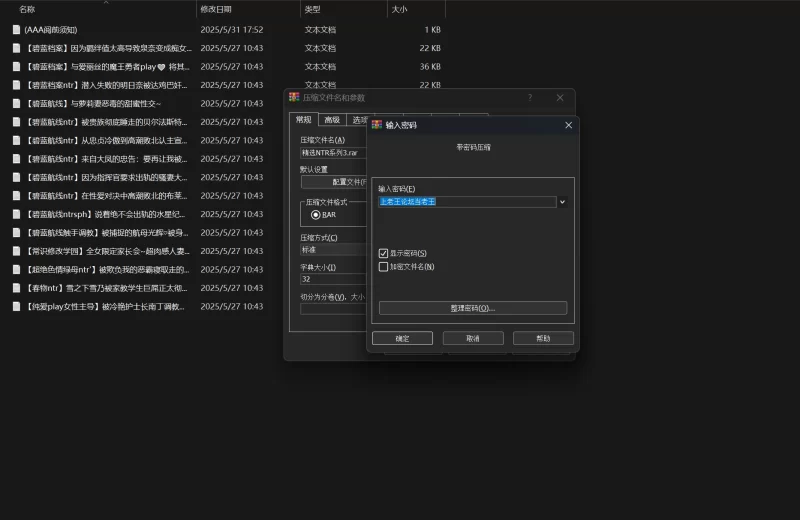
Task: Select file icon of 【纯爱play女性主导】 row
Action: [16, 306]
